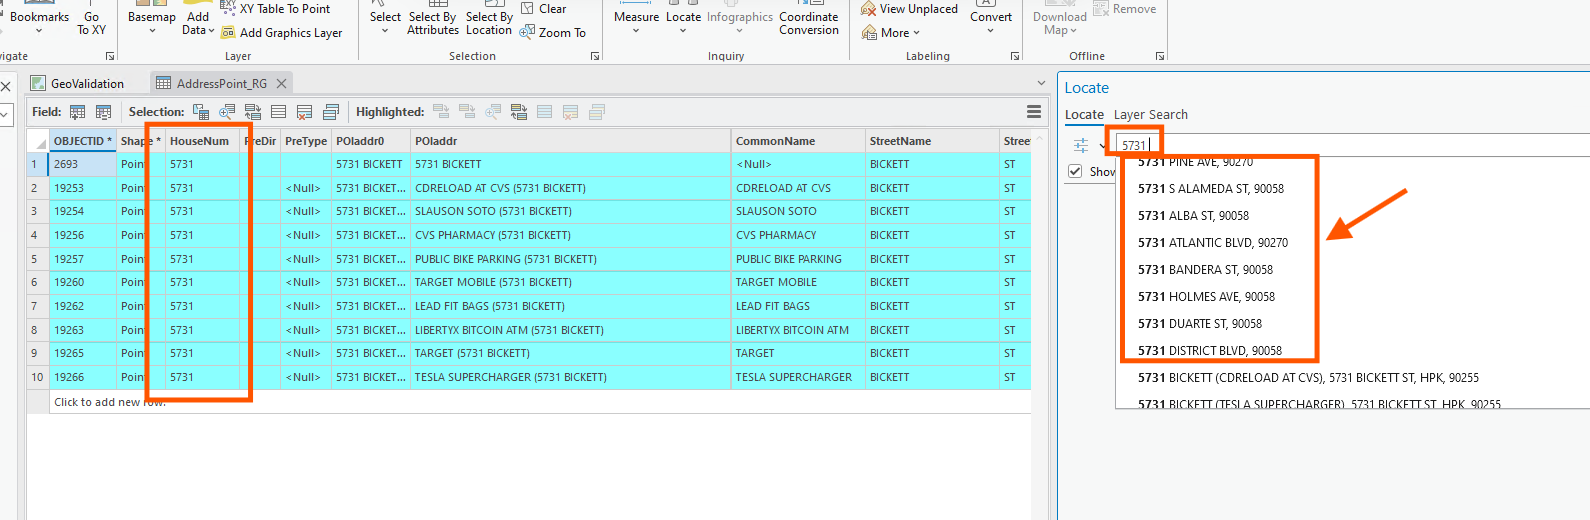
Task: Click the OBJECTID column header
Action: click(x=82, y=141)
